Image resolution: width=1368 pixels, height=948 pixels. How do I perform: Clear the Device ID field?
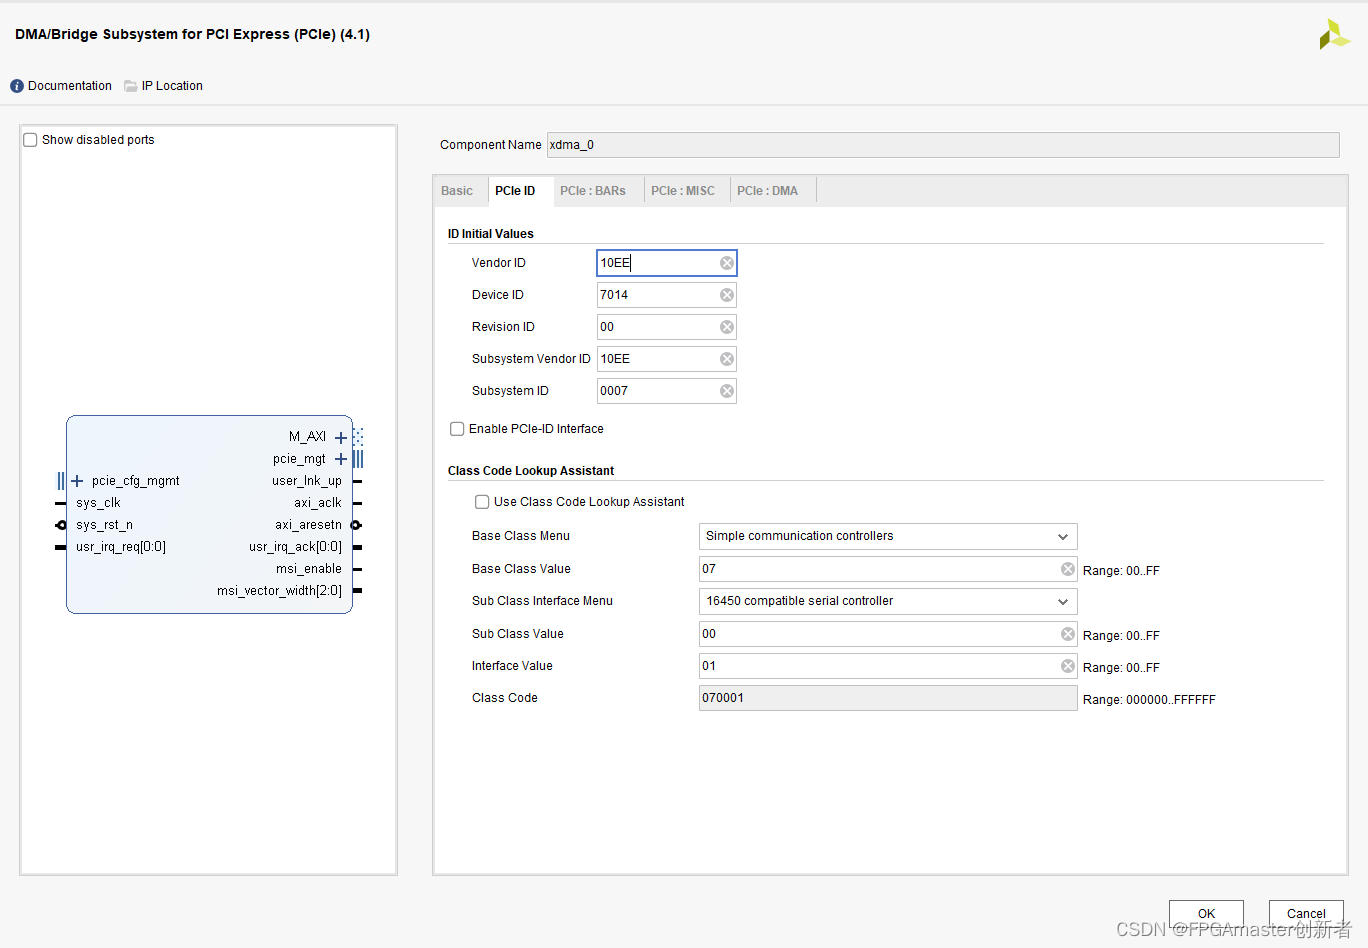[x=727, y=295]
